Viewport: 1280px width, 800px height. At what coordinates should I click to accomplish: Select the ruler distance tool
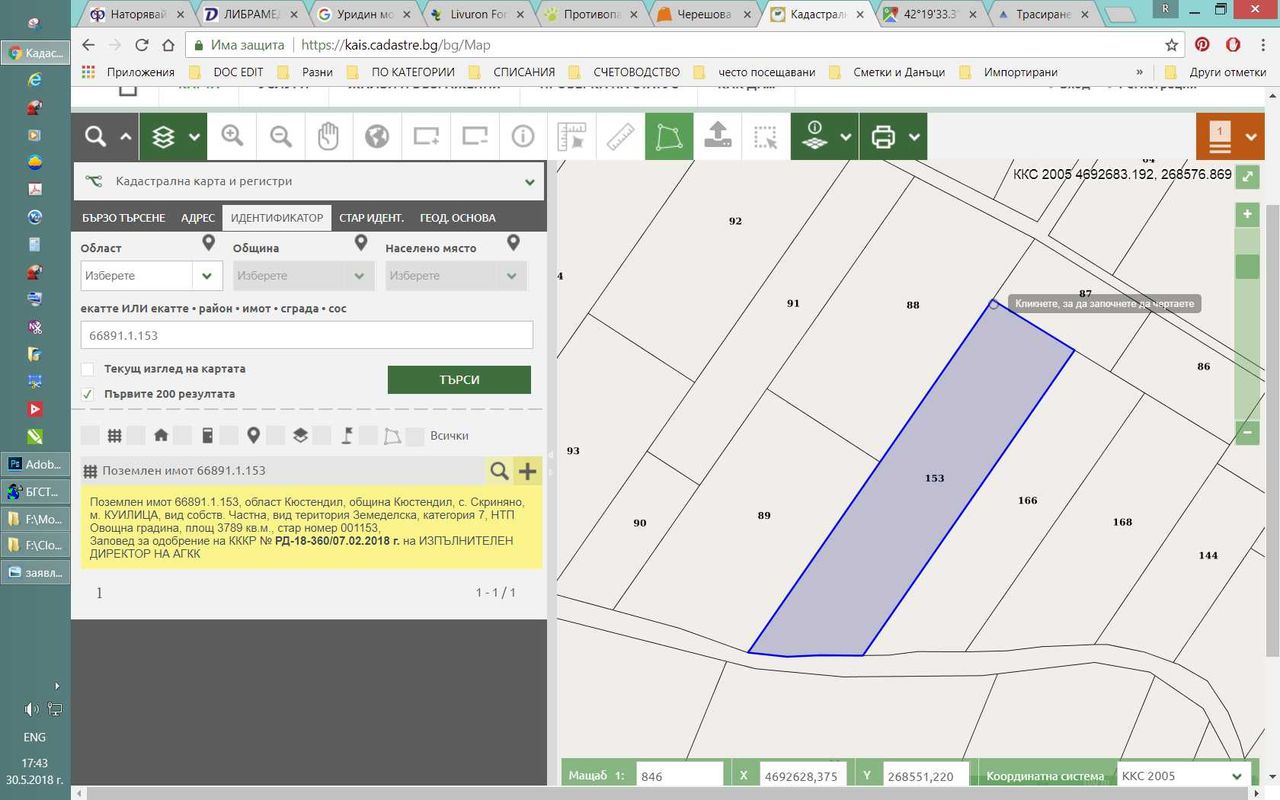pyautogui.click(x=620, y=137)
